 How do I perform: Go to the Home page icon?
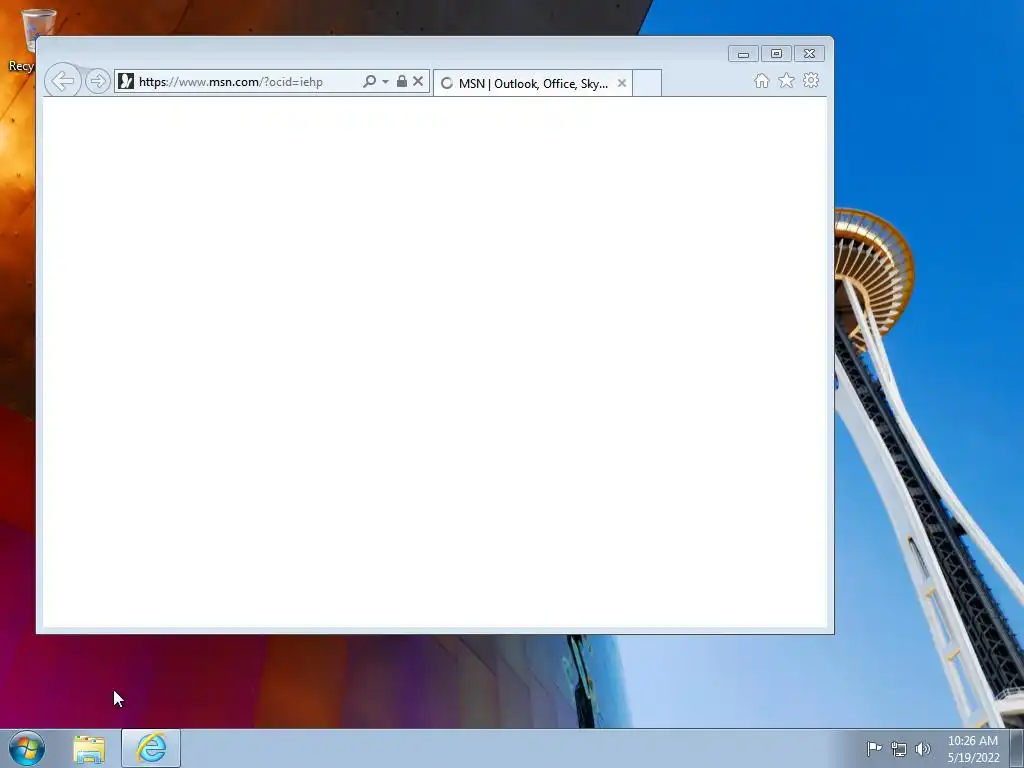[761, 80]
